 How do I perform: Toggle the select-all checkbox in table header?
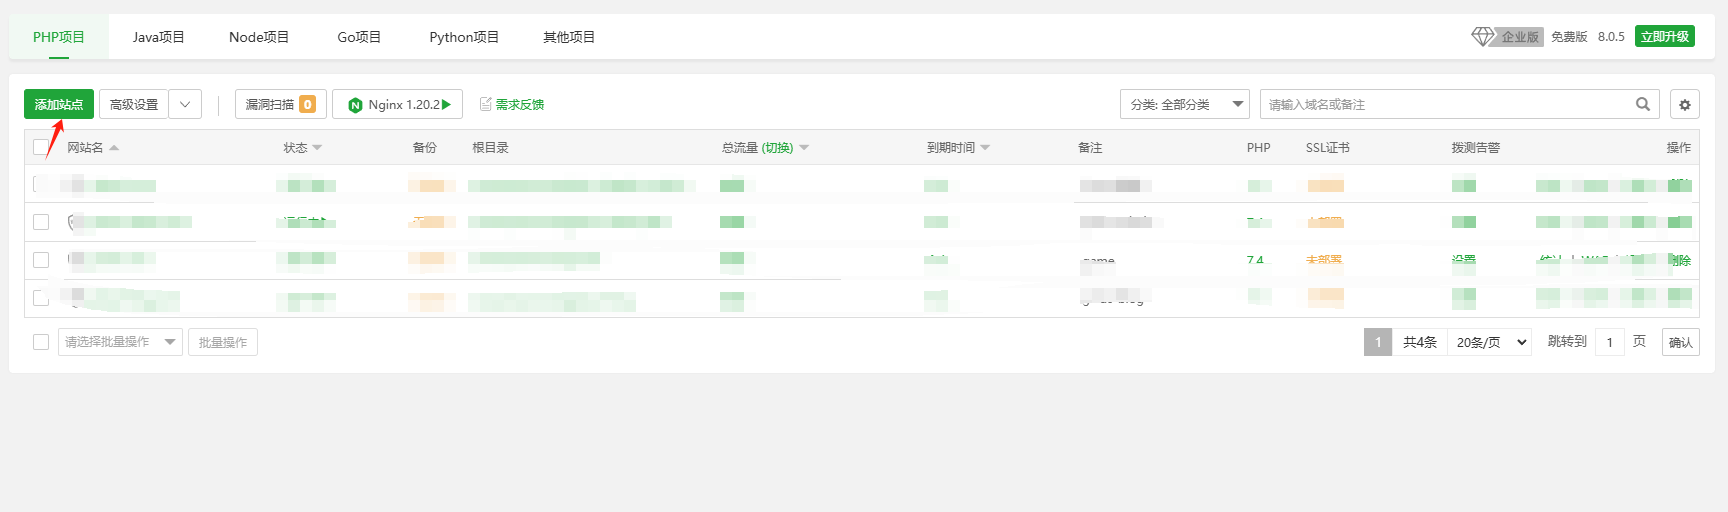(41, 147)
